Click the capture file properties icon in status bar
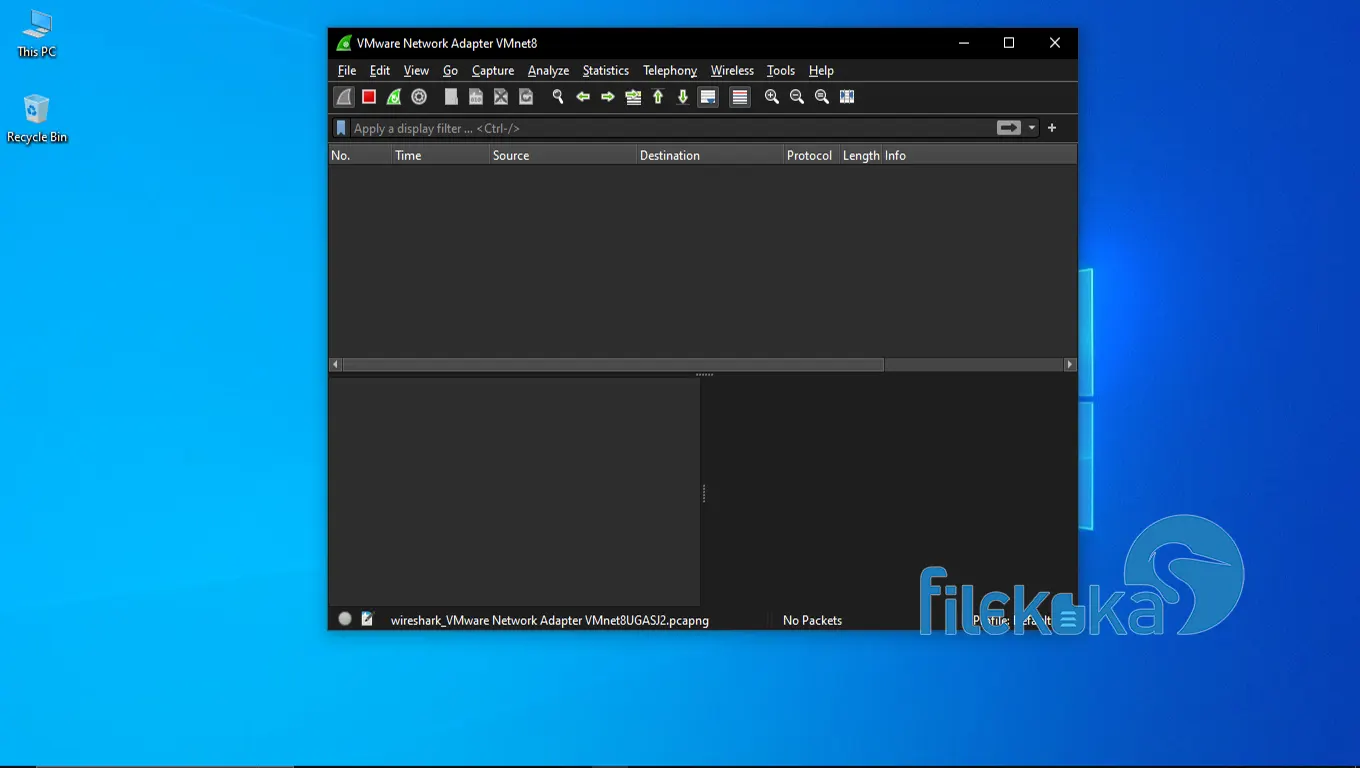The image size is (1360, 768). [x=367, y=619]
